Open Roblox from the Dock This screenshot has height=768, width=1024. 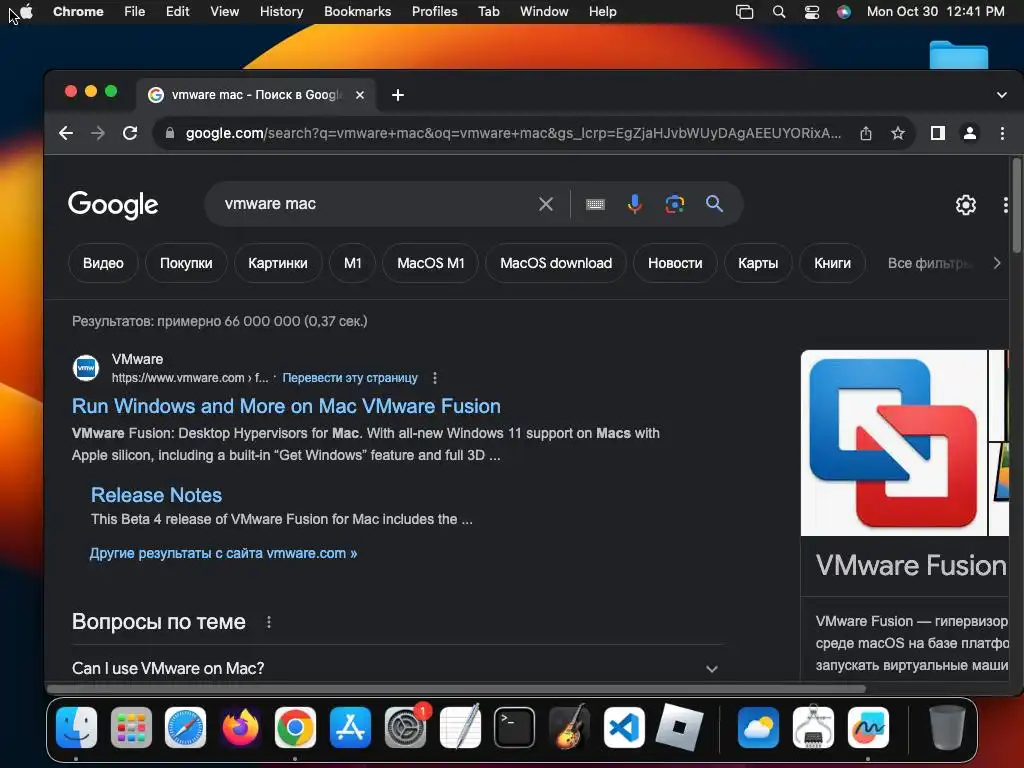[x=679, y=728]
